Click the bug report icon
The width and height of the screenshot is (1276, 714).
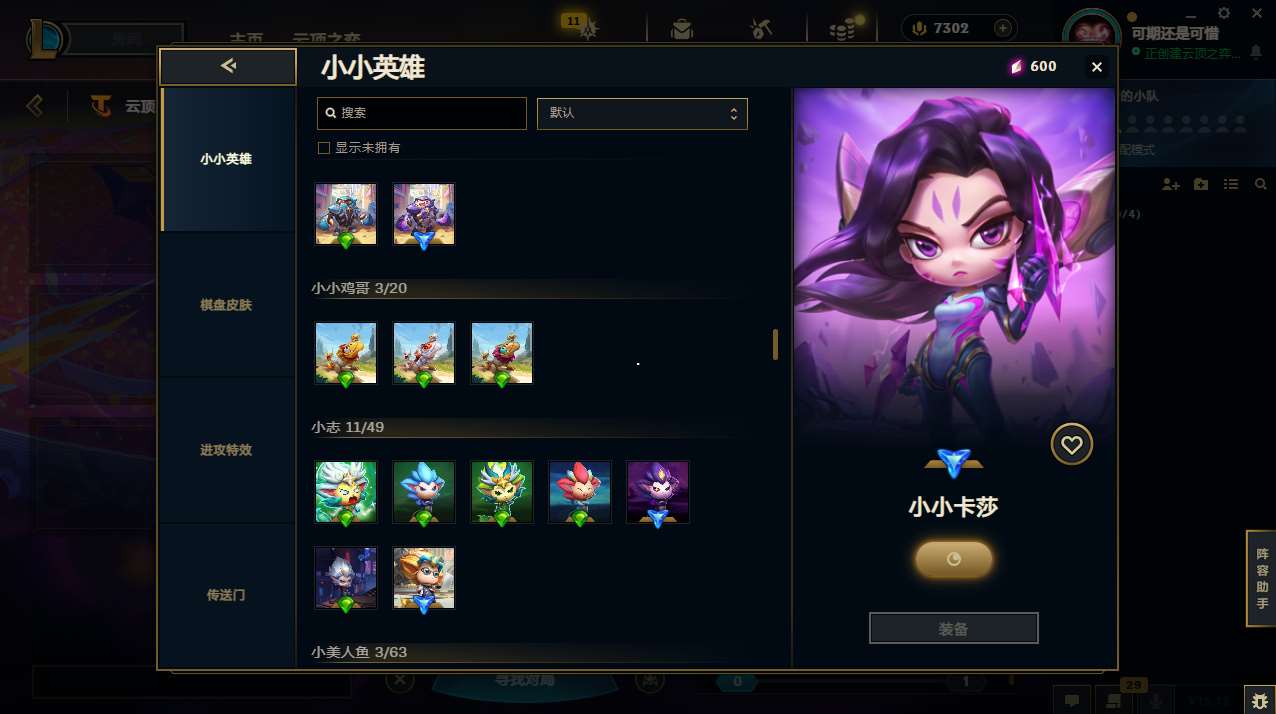point(1259,699)
